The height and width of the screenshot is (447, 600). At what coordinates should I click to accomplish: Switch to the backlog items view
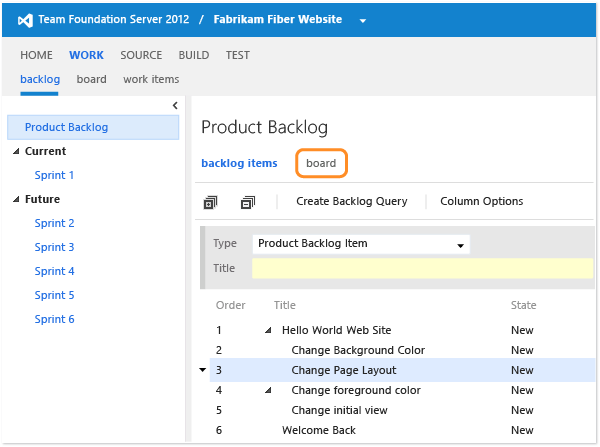point(239,163)
